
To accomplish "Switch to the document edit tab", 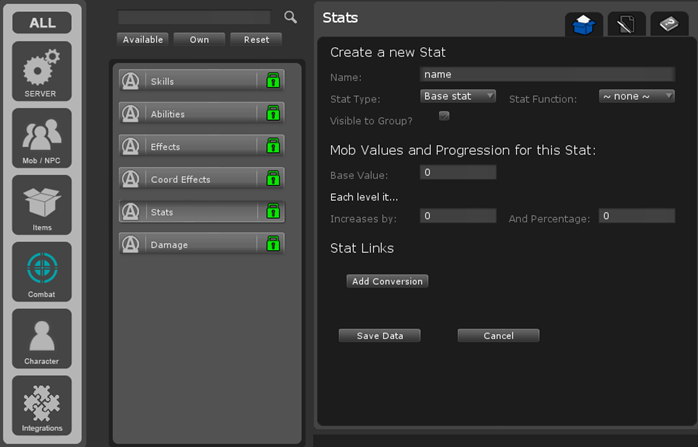I will [x=627, y=24].
